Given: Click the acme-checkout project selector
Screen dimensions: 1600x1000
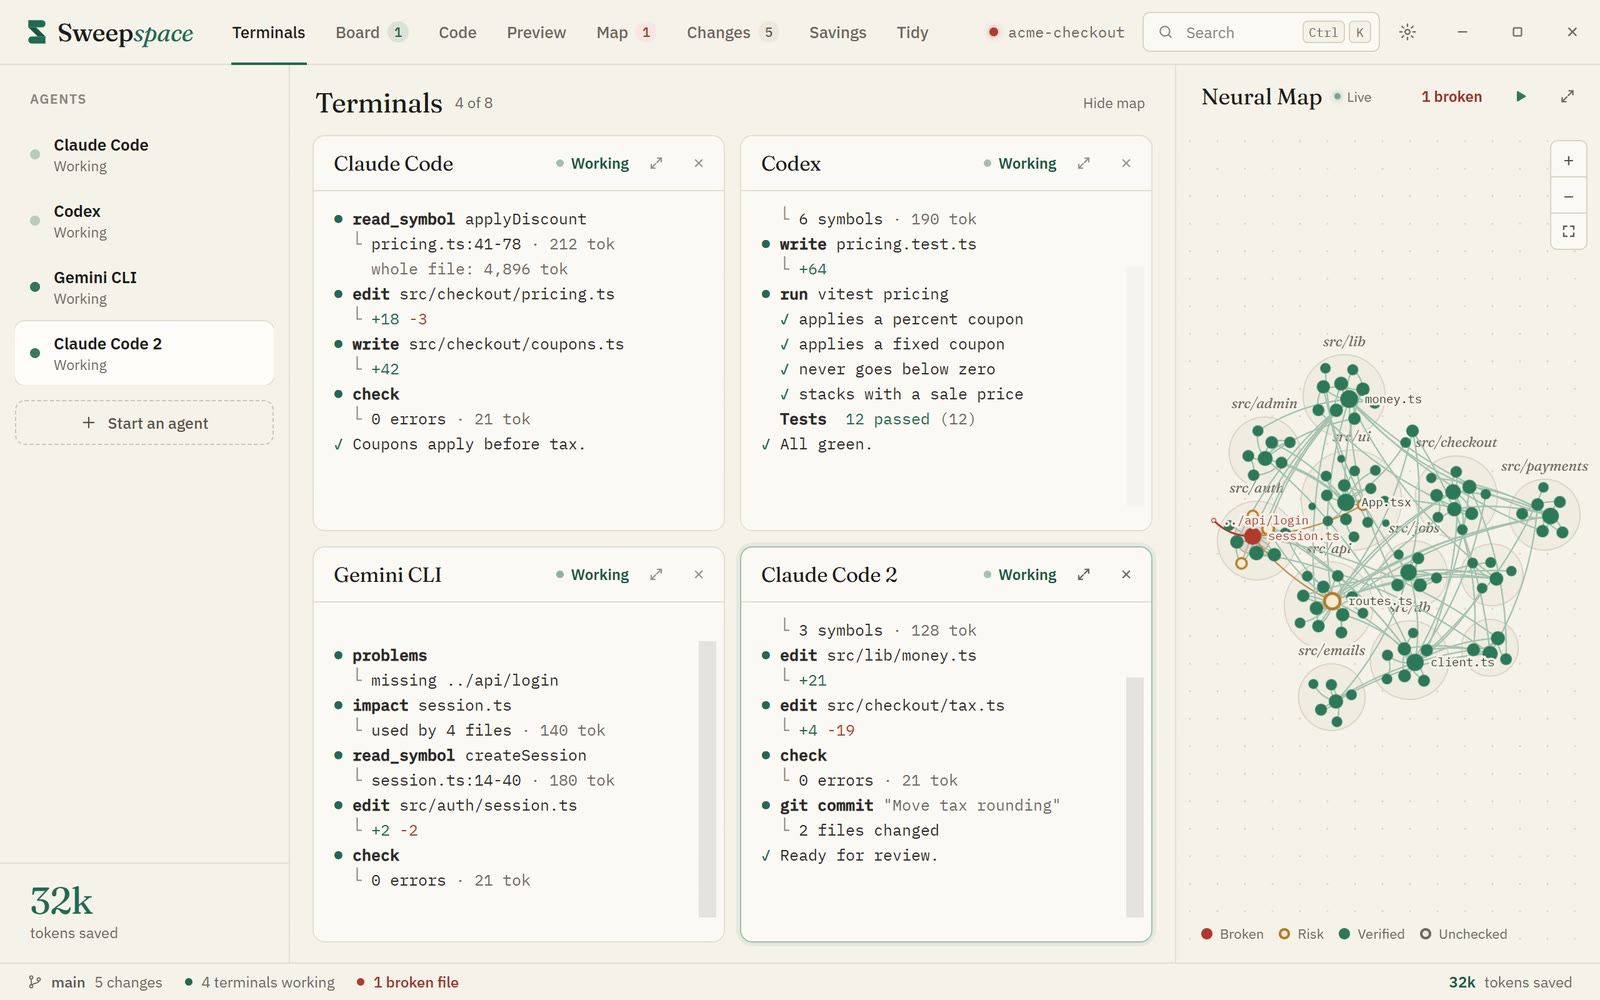Looking at the screenshot, I should pos(1056,32).
